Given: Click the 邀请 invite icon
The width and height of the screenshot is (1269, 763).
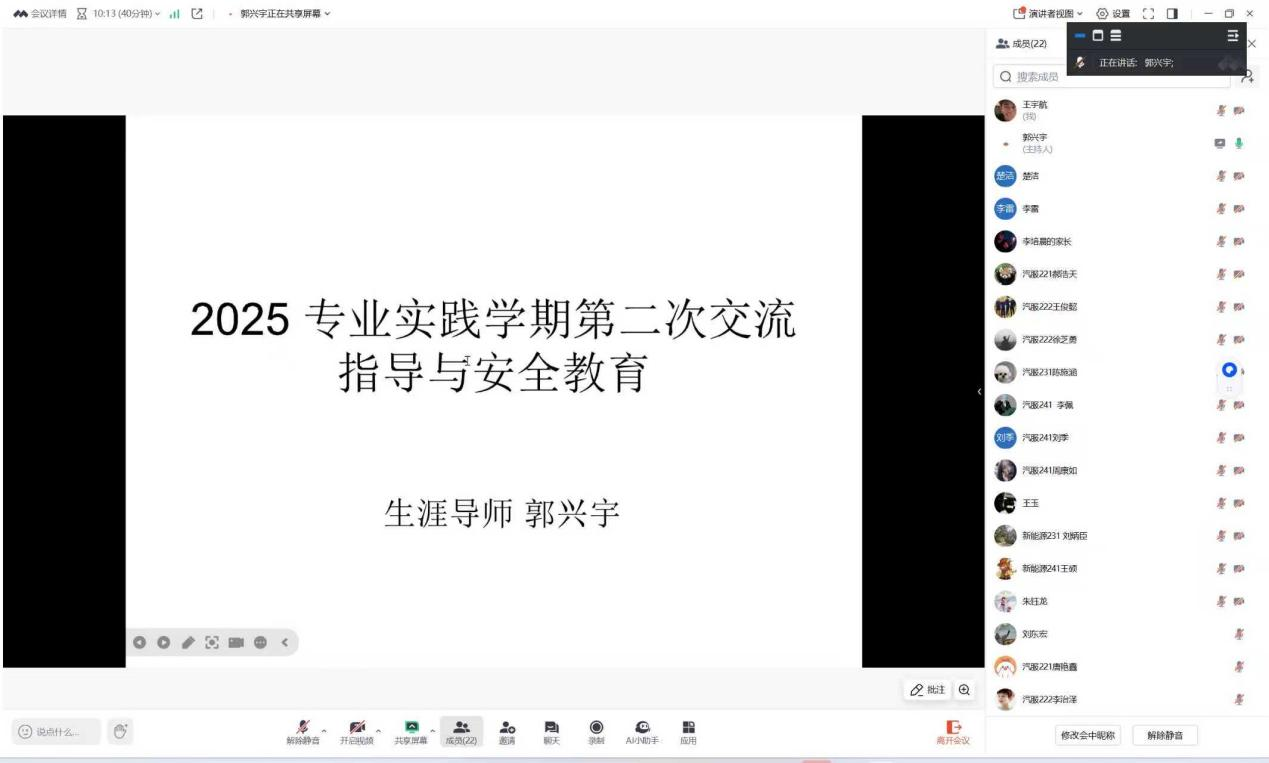Looking at the screenshot, I should tap(507, 732).
